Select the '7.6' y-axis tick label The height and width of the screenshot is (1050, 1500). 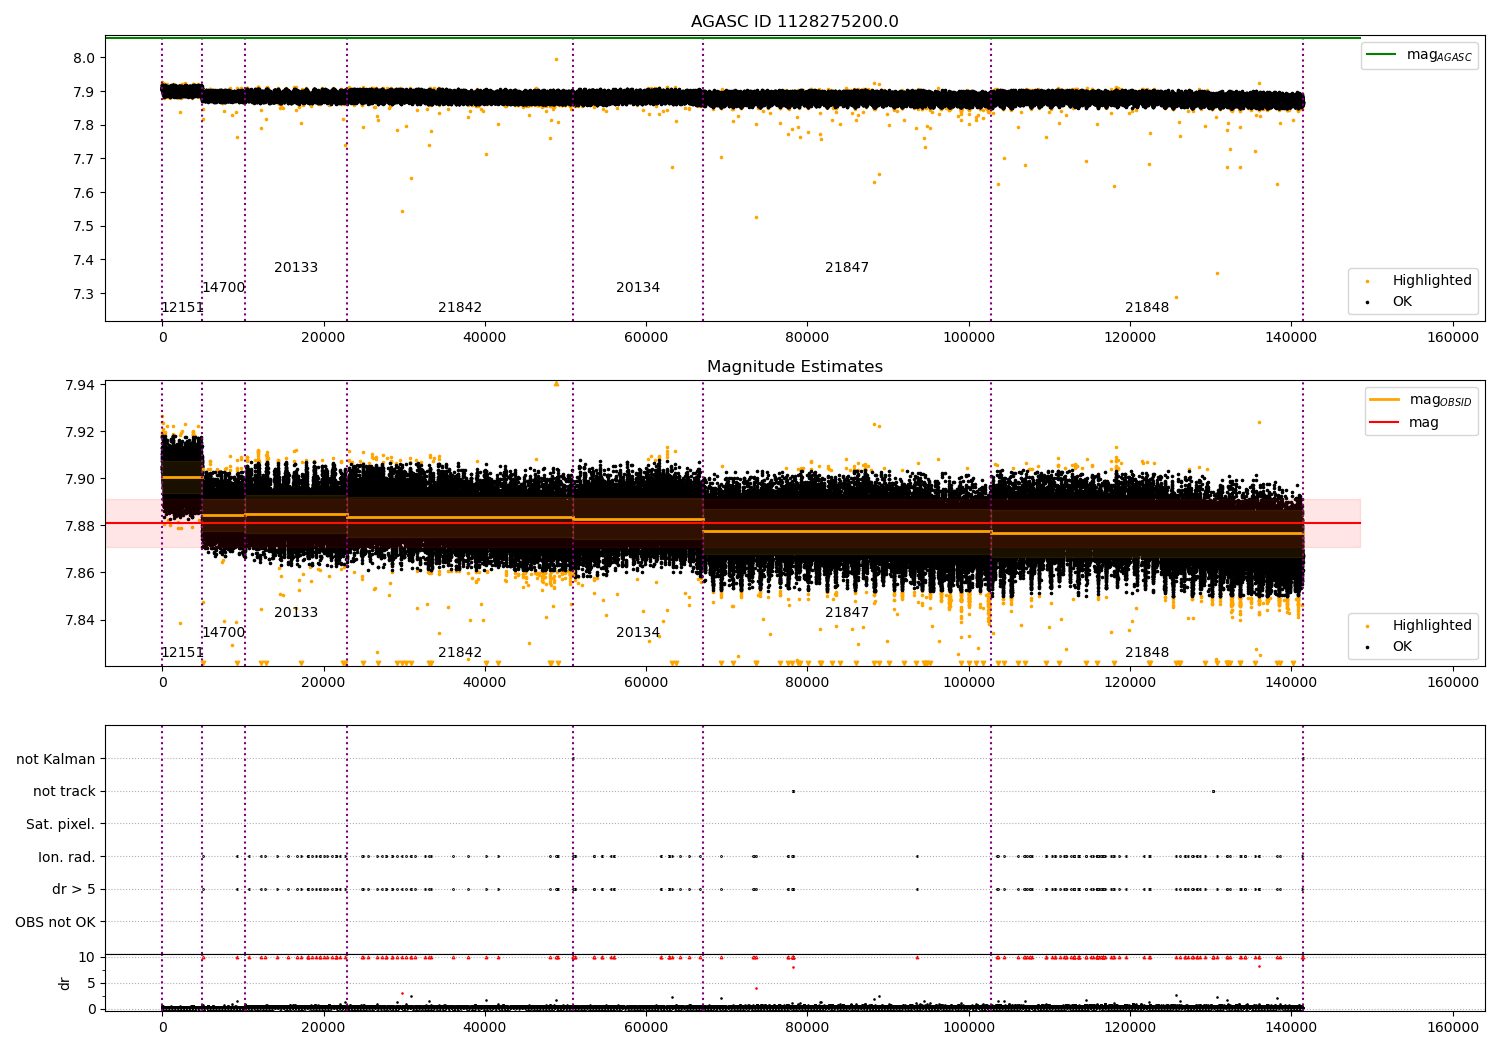click(83, 193)
